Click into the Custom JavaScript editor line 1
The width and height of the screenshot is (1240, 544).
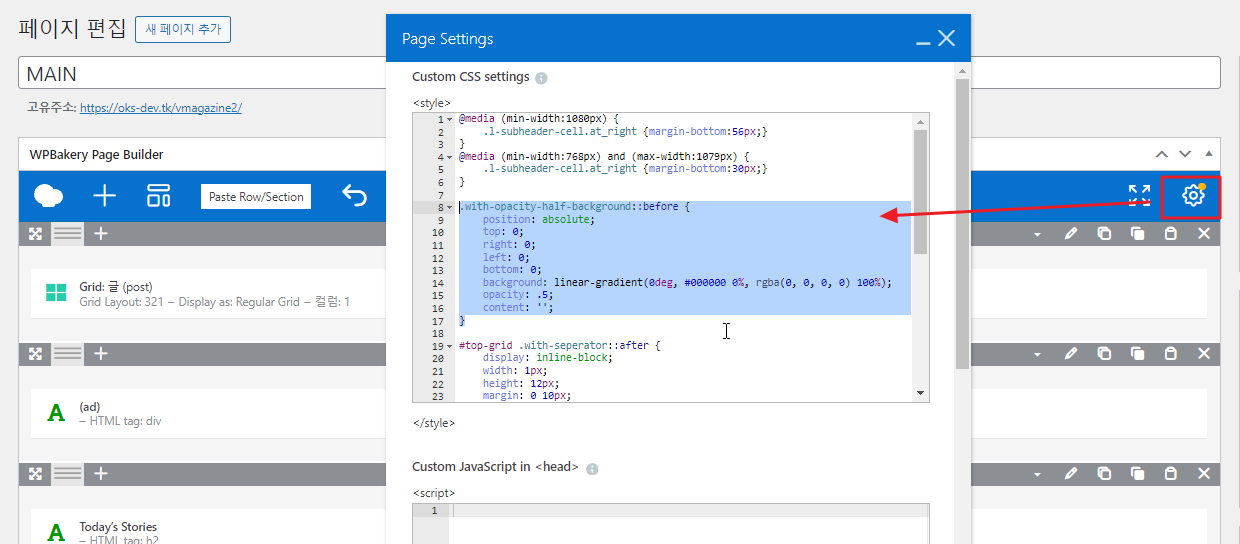click(689, 511)
